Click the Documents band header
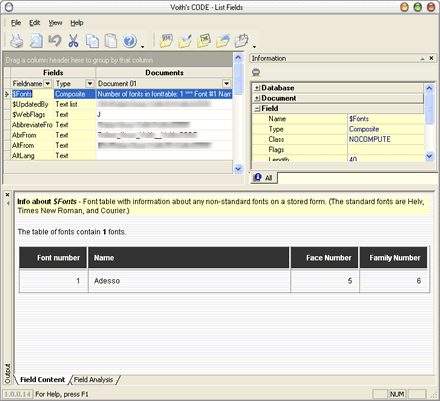The image size is (440, 401). 164,73
